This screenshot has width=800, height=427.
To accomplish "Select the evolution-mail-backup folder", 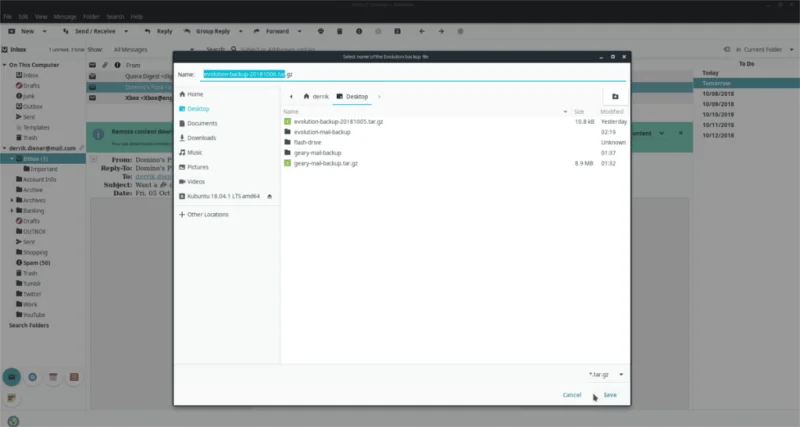I will (x=455, y=132).
